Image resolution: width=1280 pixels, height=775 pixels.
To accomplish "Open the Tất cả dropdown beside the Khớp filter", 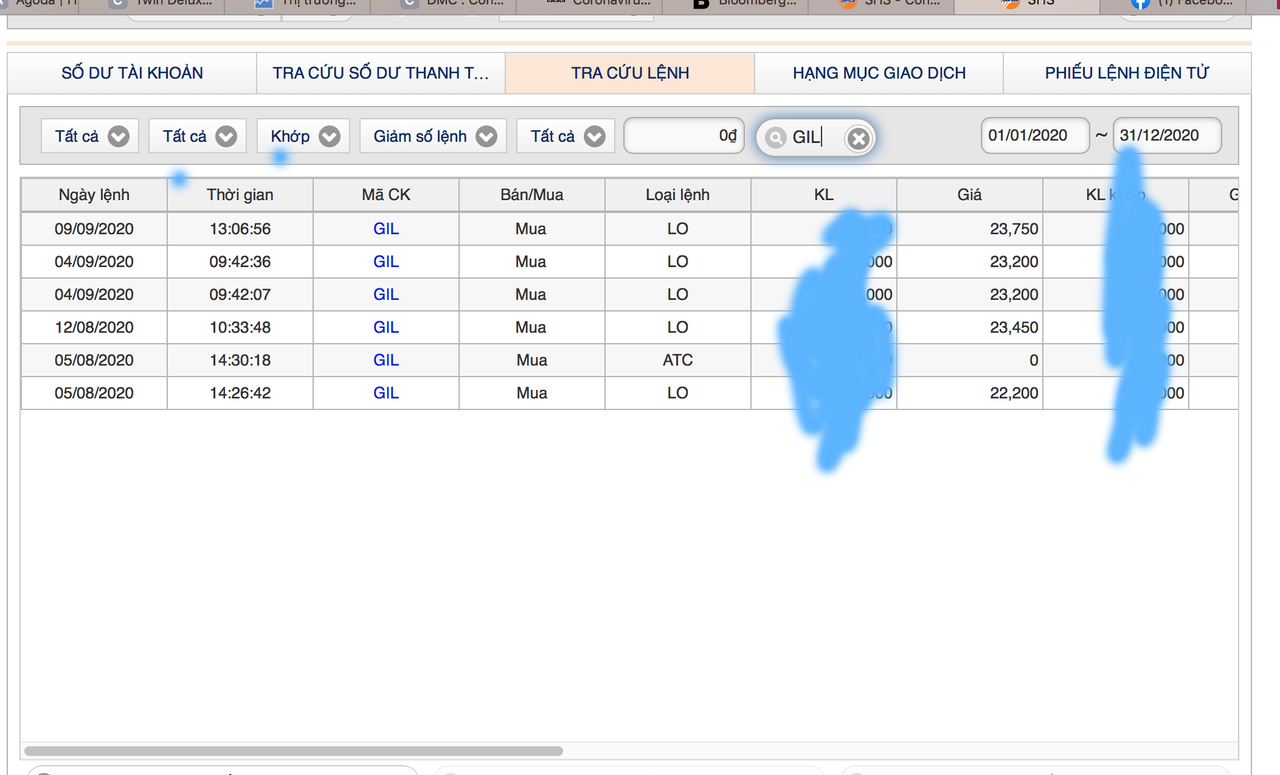I will pos(198,136).
